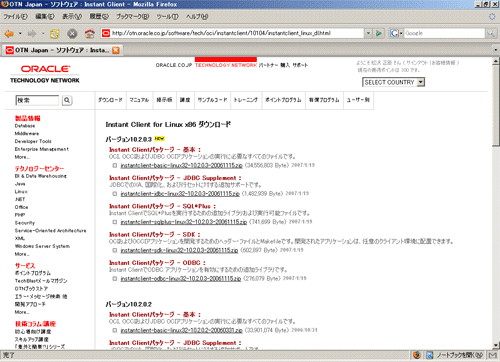Toggle checkbox for instantclient-basic-linux32-10.2.0.3 zip
500x362 pixels.
[x=115, y=166]
